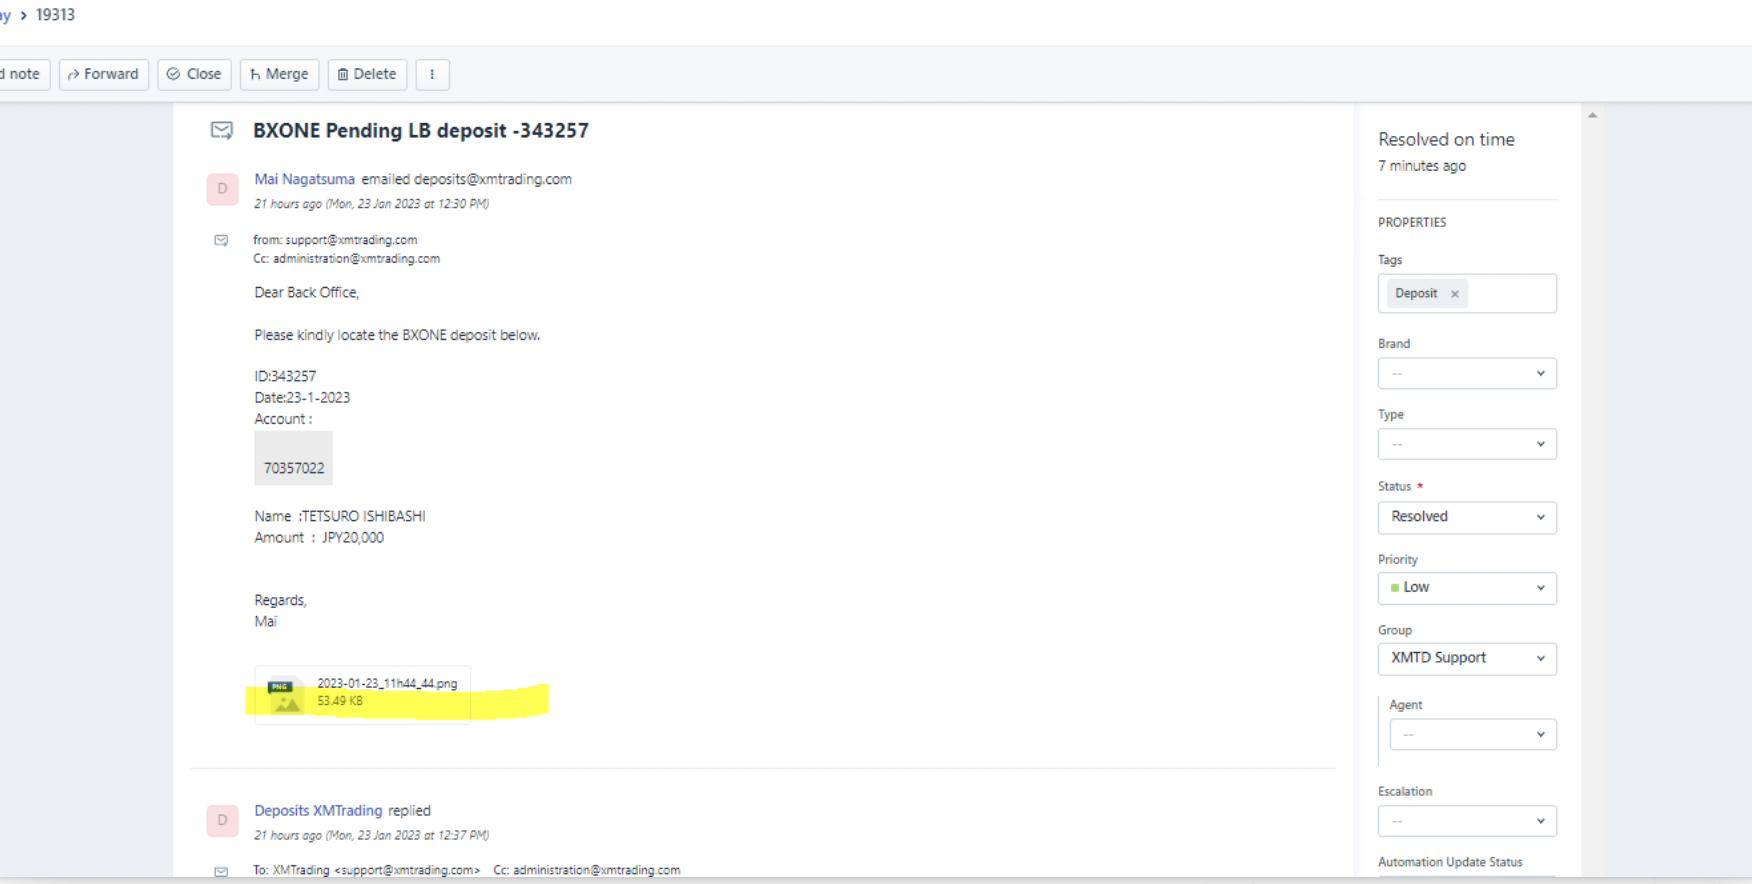Open the Priority dropdown showing Low
The width and height of the screenshot is (1752, 884).
point(1467,588)
